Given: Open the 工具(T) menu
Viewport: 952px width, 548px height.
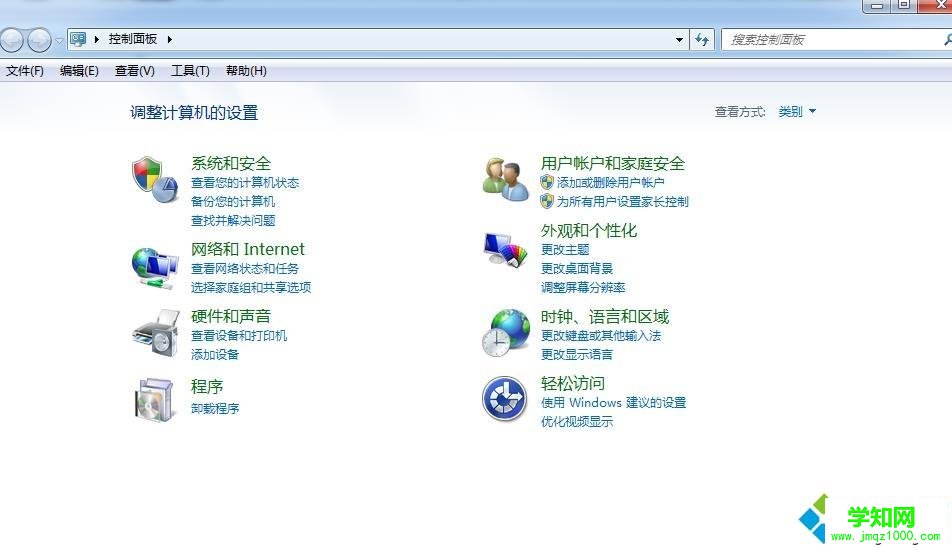Looking at the screenshot, I should [x=190, y=71].
